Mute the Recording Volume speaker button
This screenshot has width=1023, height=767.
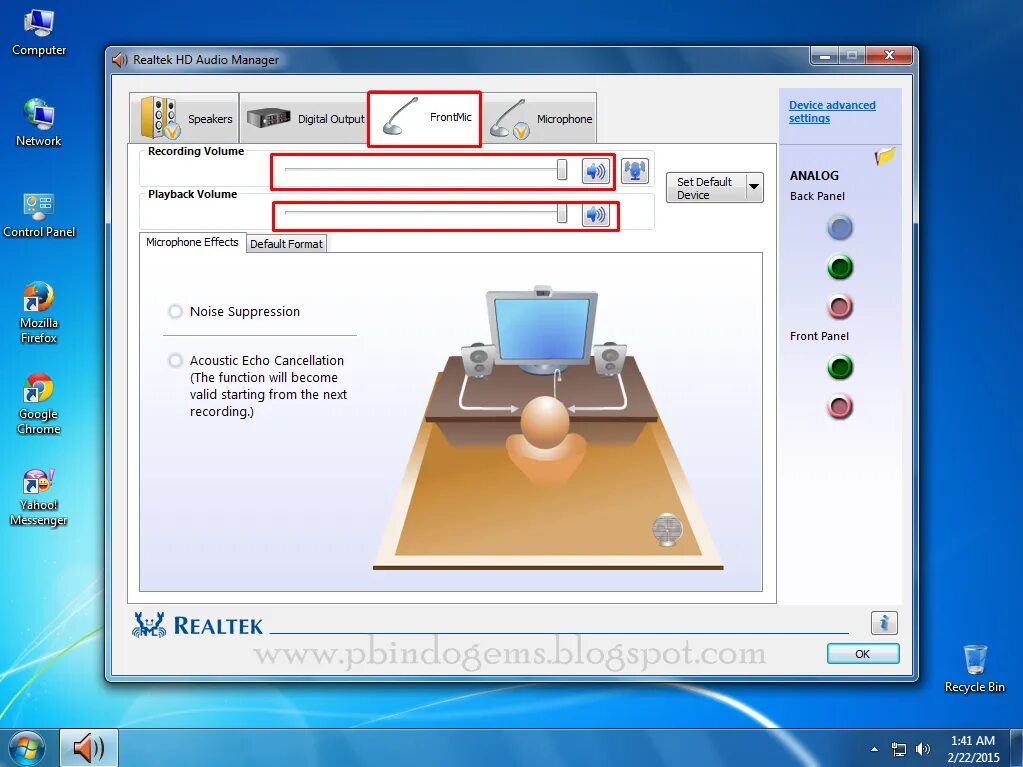point(596,172)
